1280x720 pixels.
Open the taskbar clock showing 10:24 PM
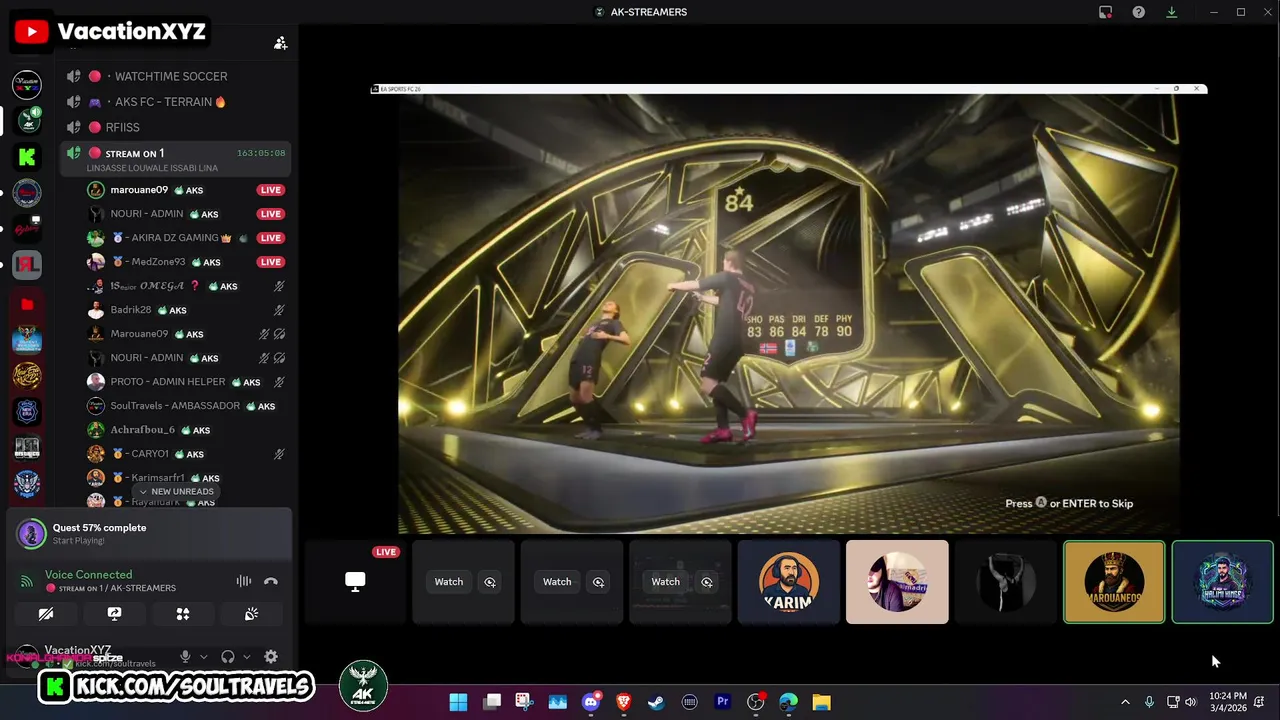coord(1227,702)
